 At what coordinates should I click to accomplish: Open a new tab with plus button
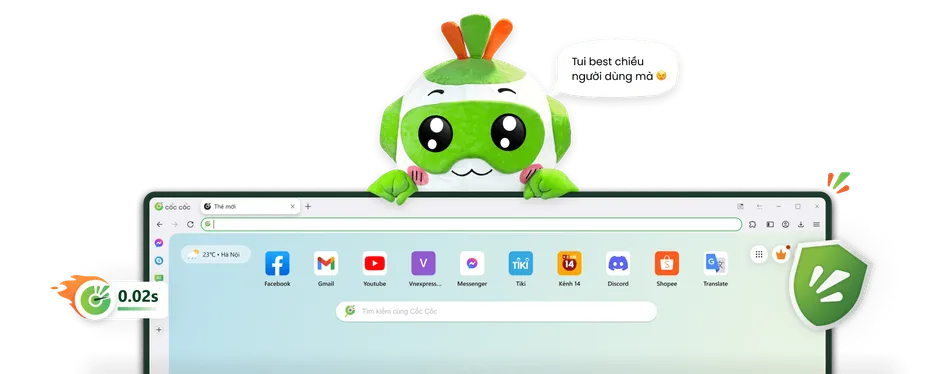tap(308, 206)
